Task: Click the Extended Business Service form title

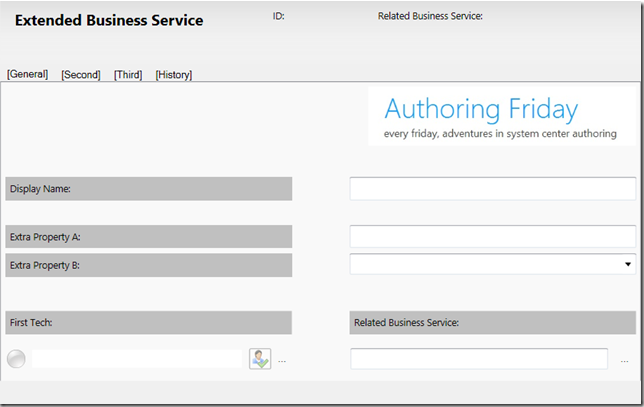Action: (109, 21)
